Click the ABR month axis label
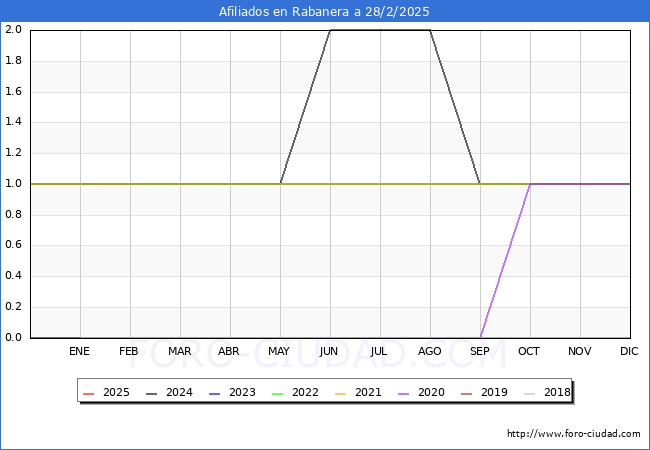Screen dimensions: 650x450 click(x=229, y=351)
